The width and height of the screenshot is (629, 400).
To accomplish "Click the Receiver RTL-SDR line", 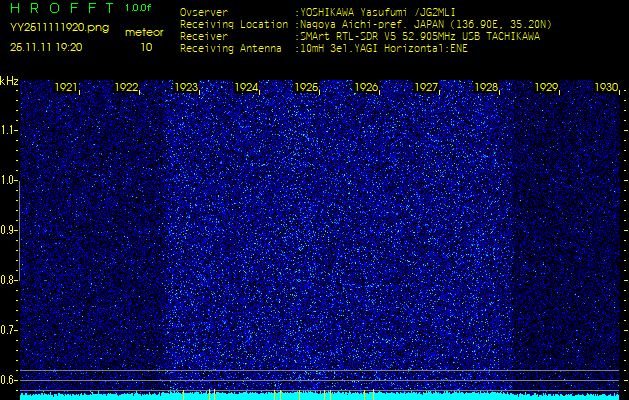I will [360, 37].
